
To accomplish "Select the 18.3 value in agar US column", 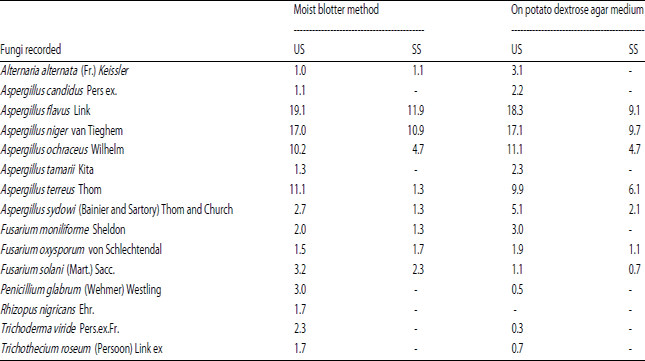I will coord(515,111).
